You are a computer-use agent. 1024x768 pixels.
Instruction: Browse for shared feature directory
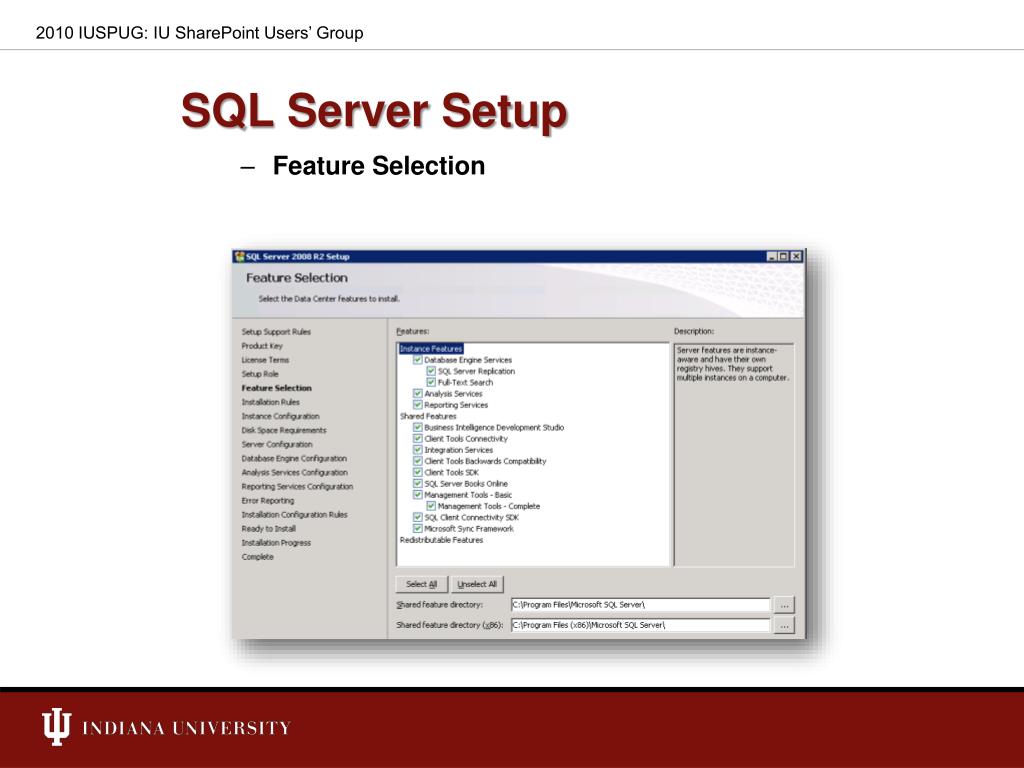(x=784, y=605)
